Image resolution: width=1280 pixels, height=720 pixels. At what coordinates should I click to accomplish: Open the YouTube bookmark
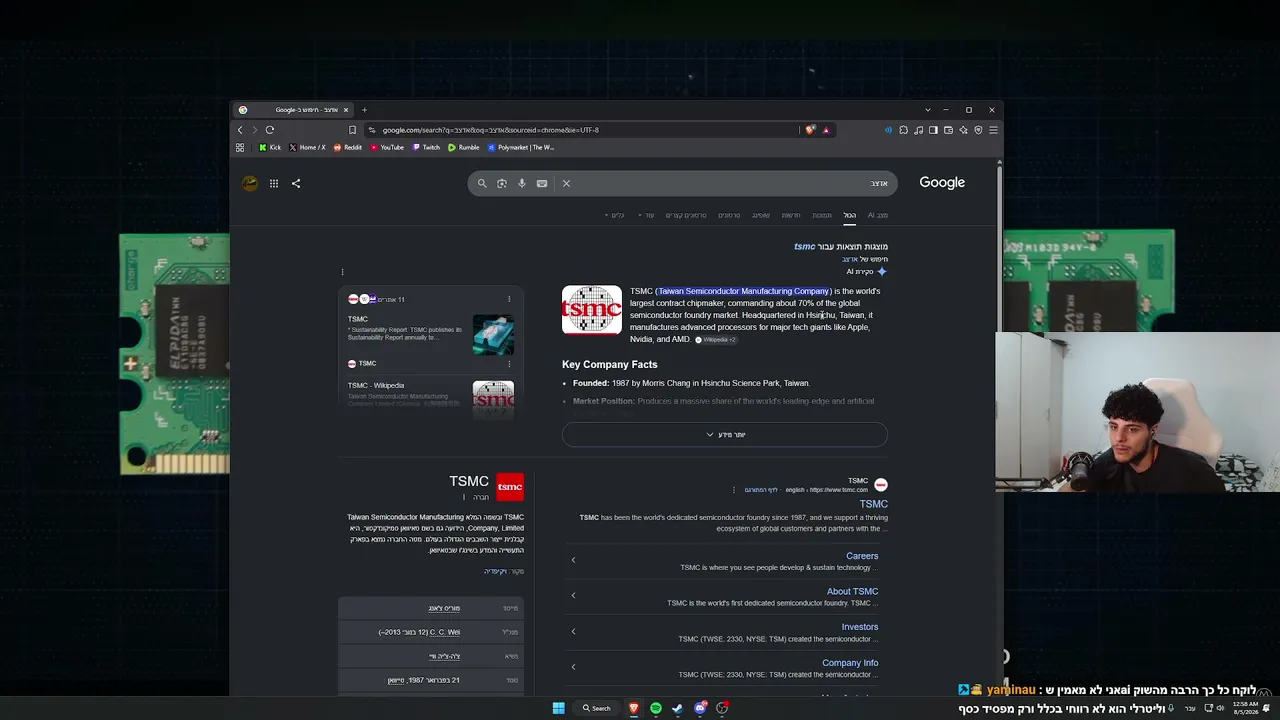(x=387, y=147)
